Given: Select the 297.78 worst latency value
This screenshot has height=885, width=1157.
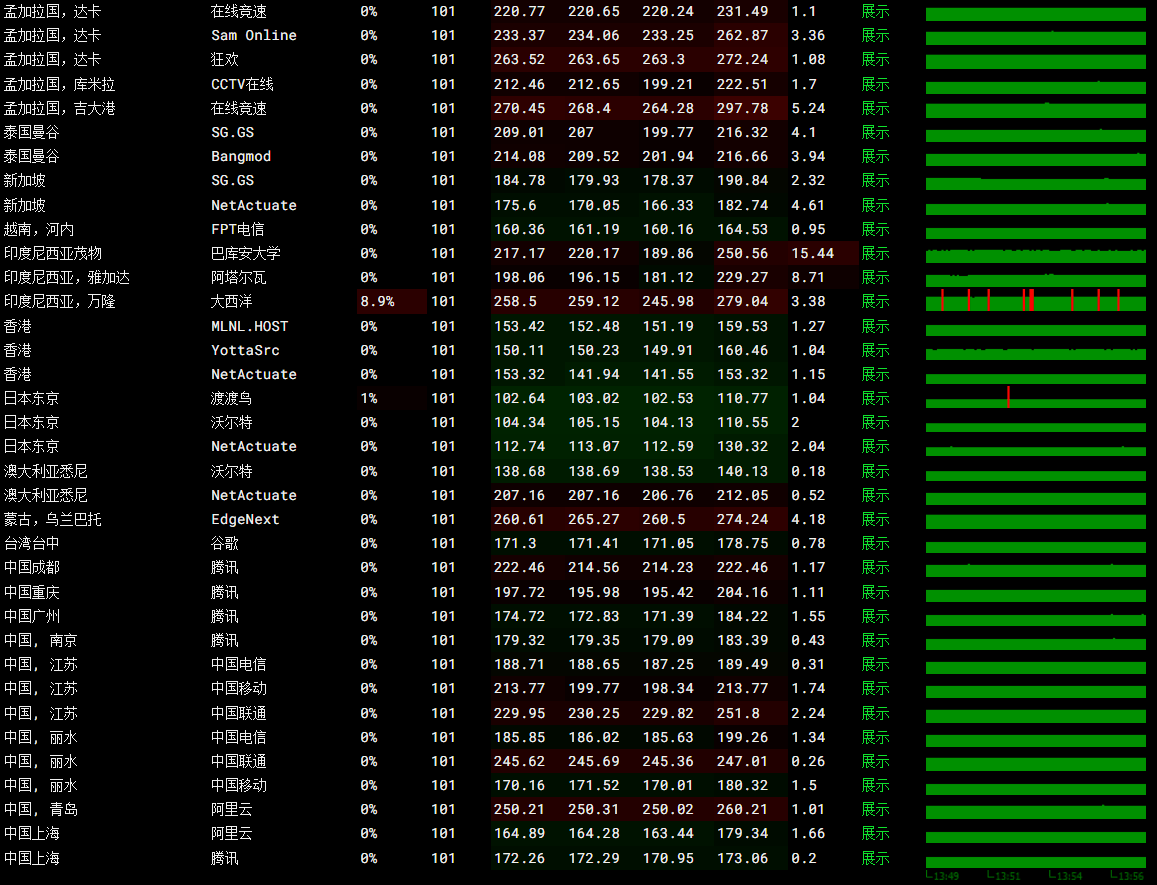Looking at the screenshot, I should 742,109.
